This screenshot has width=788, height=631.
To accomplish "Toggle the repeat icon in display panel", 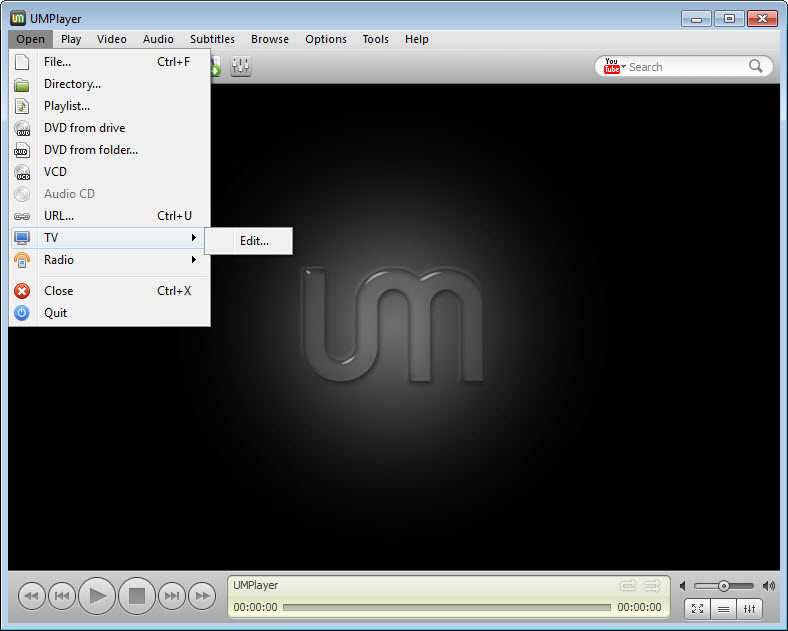I will (628, 585).
